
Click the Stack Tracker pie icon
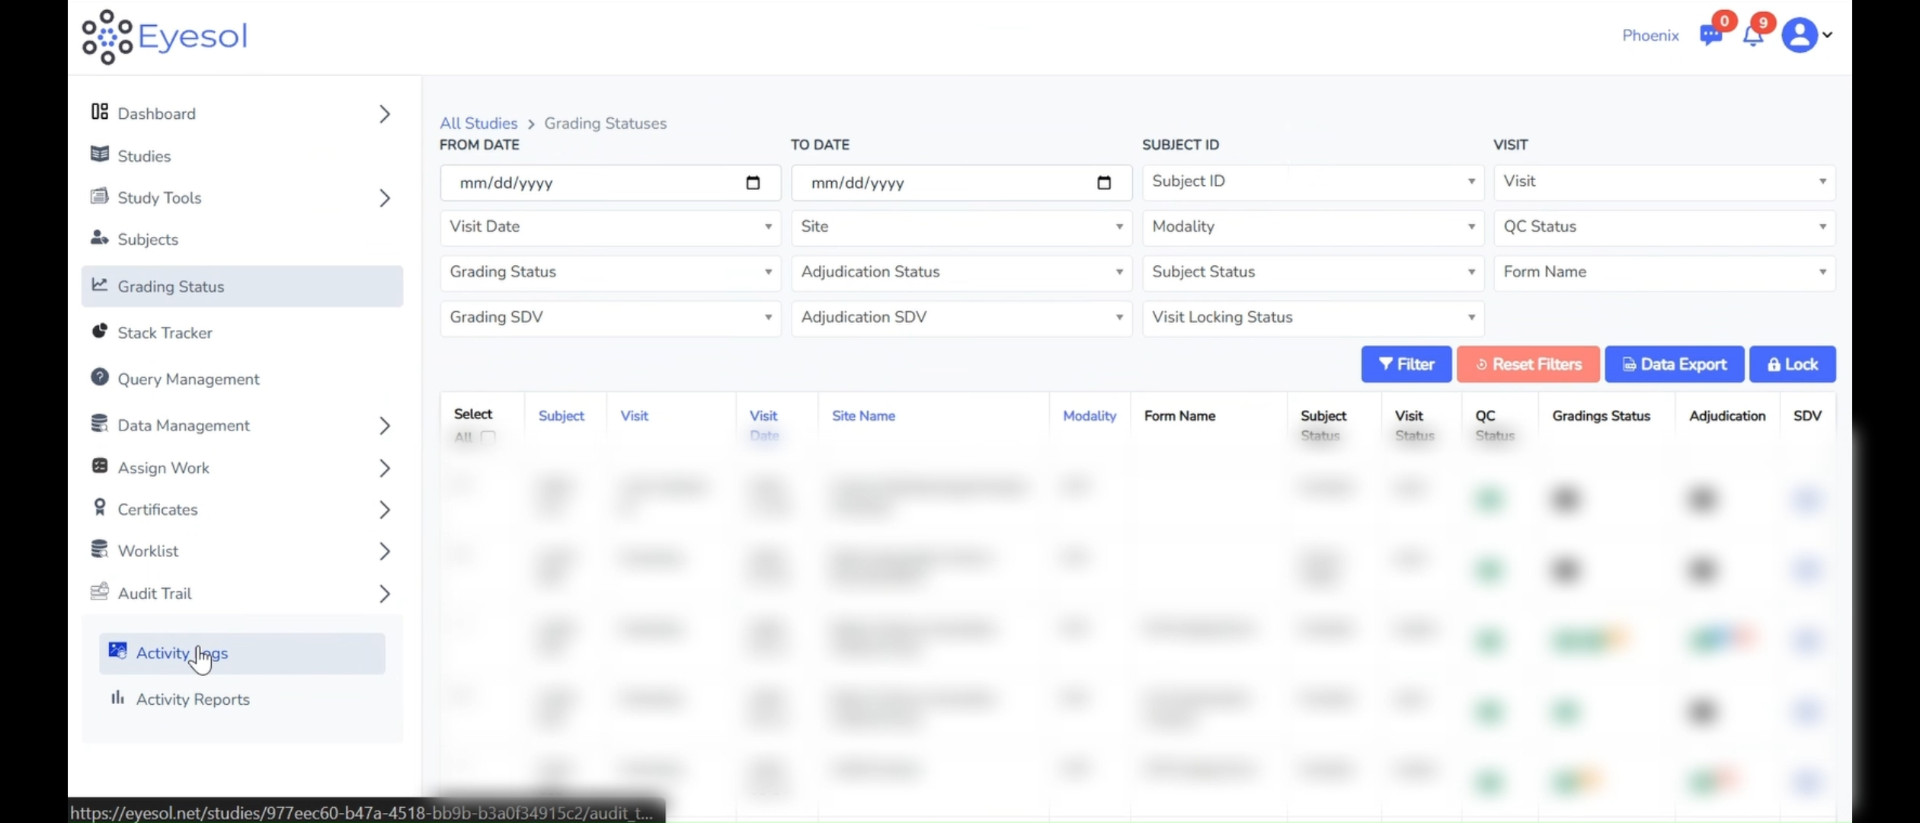click(100, 332)
